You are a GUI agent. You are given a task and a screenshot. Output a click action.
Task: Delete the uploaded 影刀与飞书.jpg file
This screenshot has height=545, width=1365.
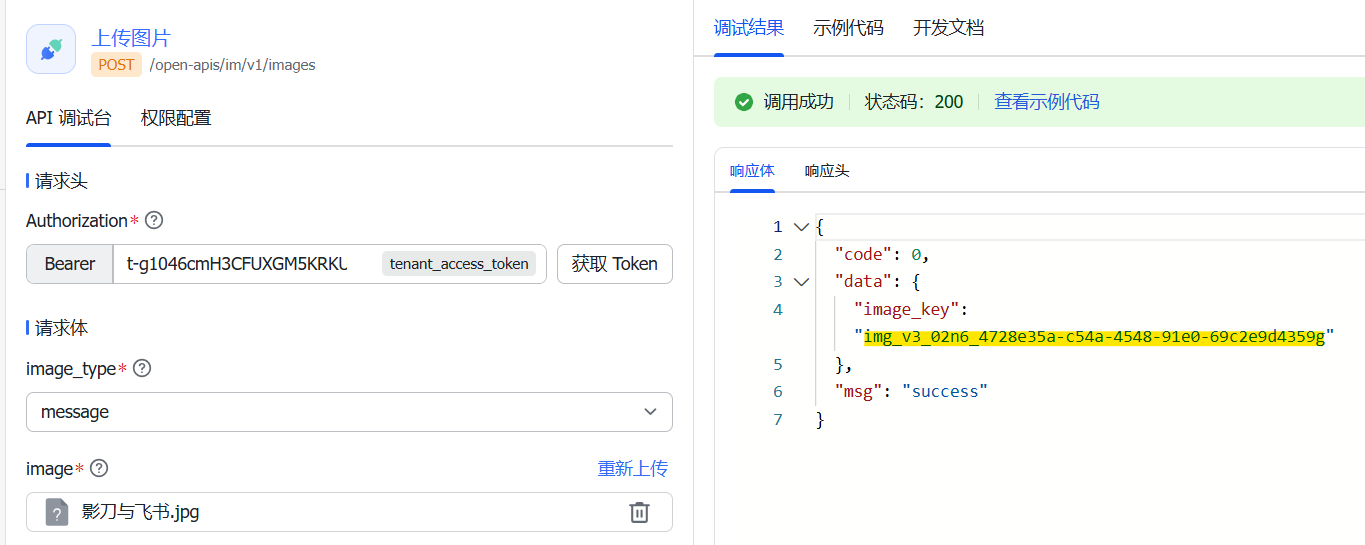(x=639, y=512)
